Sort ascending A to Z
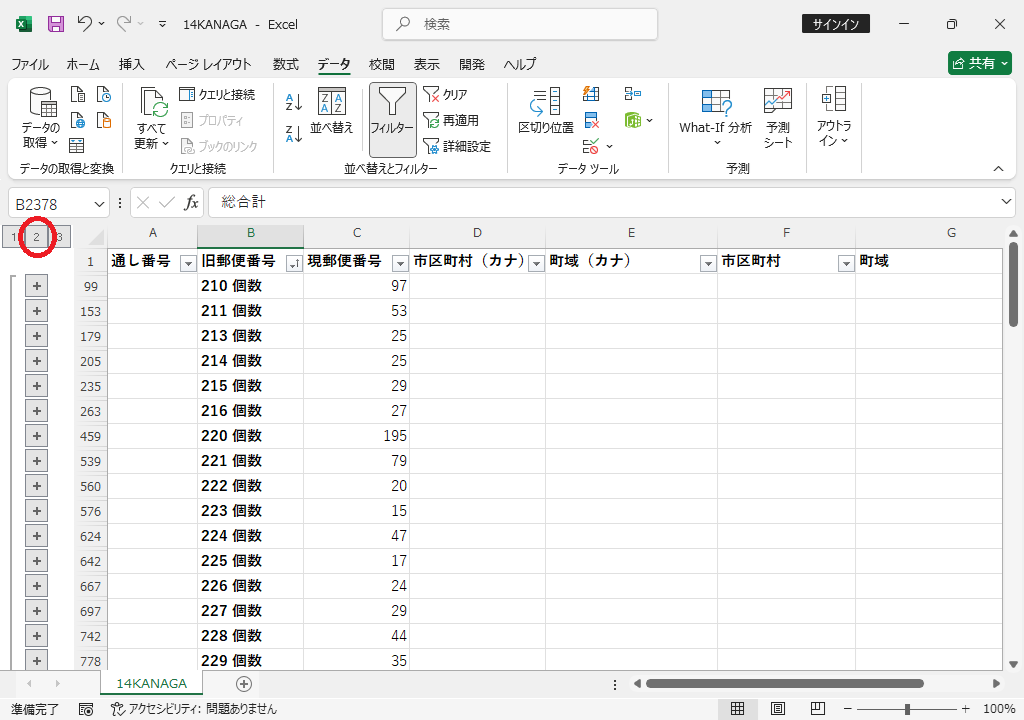The width and height of the screenshot is (1024, 720). (294, 102)
